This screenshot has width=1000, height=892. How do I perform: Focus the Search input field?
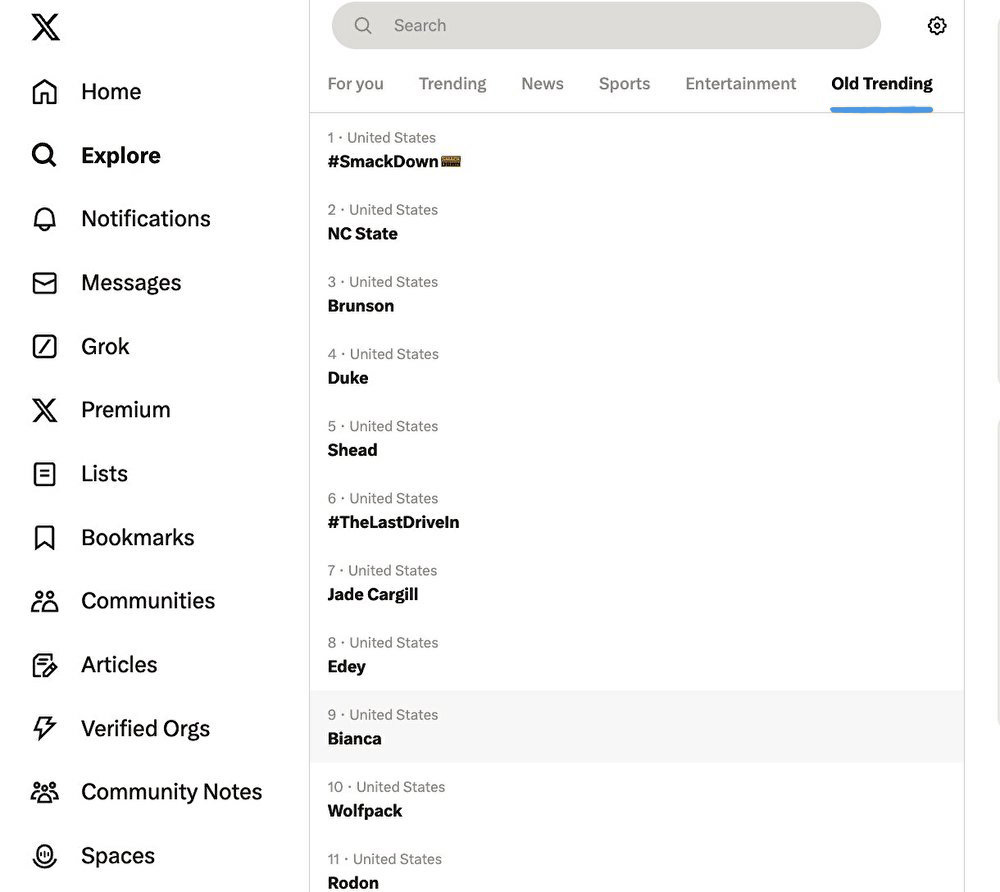pyautogui.click(x=606, y=26)
